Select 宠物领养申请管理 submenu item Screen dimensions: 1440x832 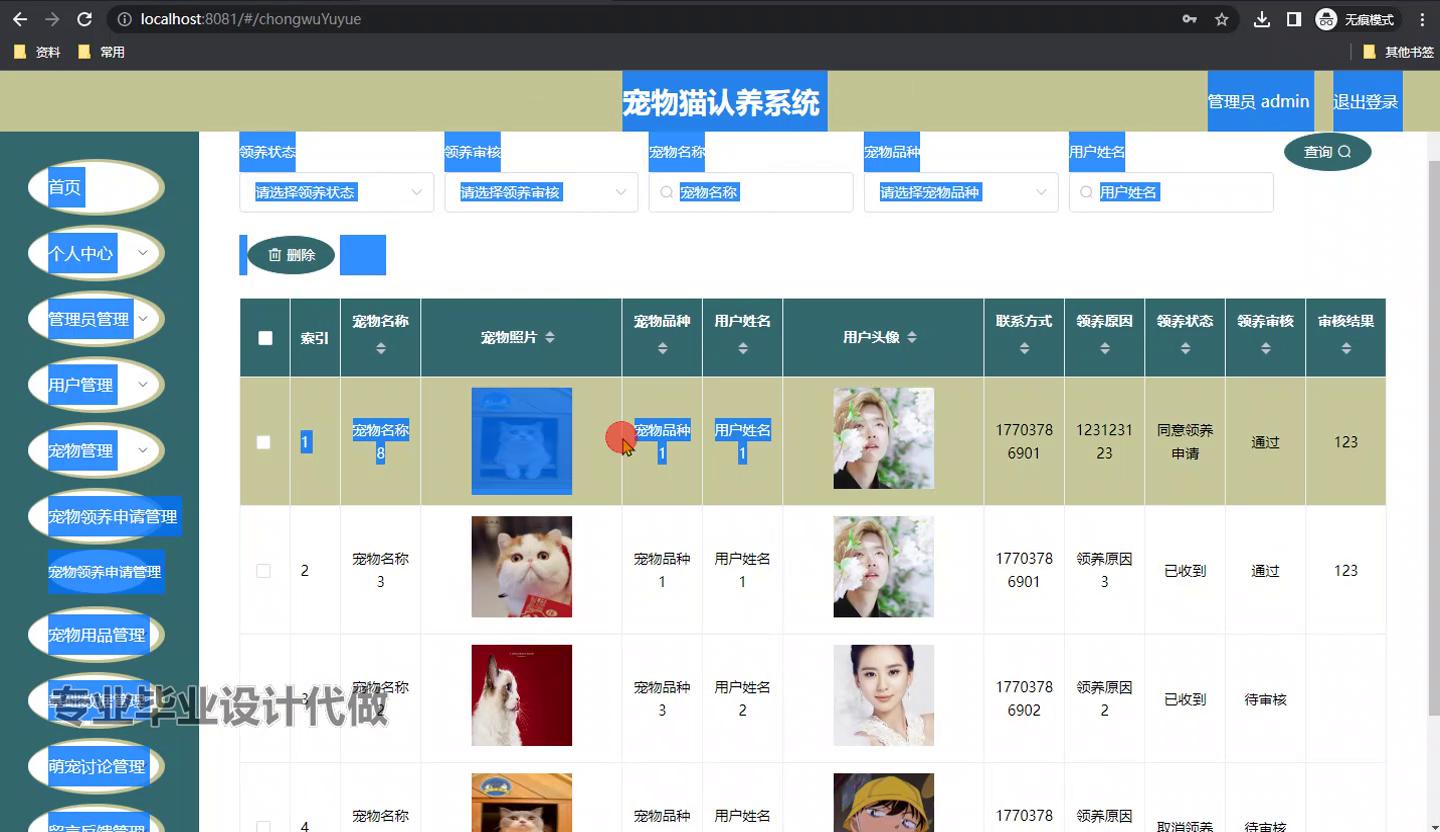tap(105, 572)
